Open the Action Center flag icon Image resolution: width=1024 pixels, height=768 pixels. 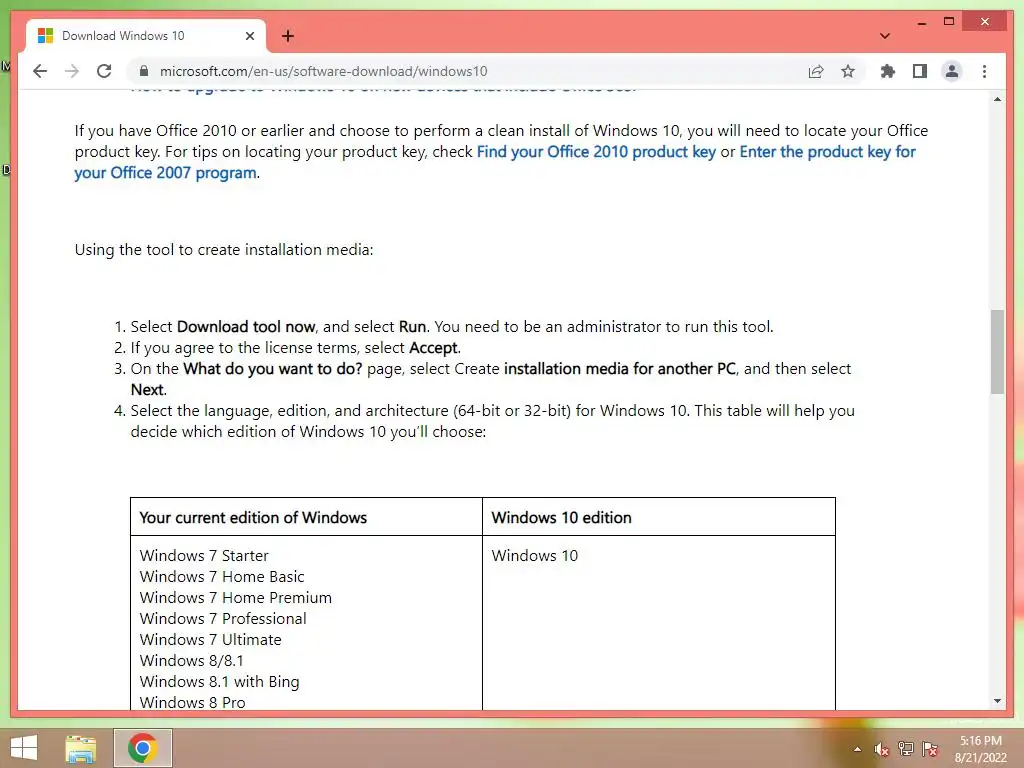(930, 749)
